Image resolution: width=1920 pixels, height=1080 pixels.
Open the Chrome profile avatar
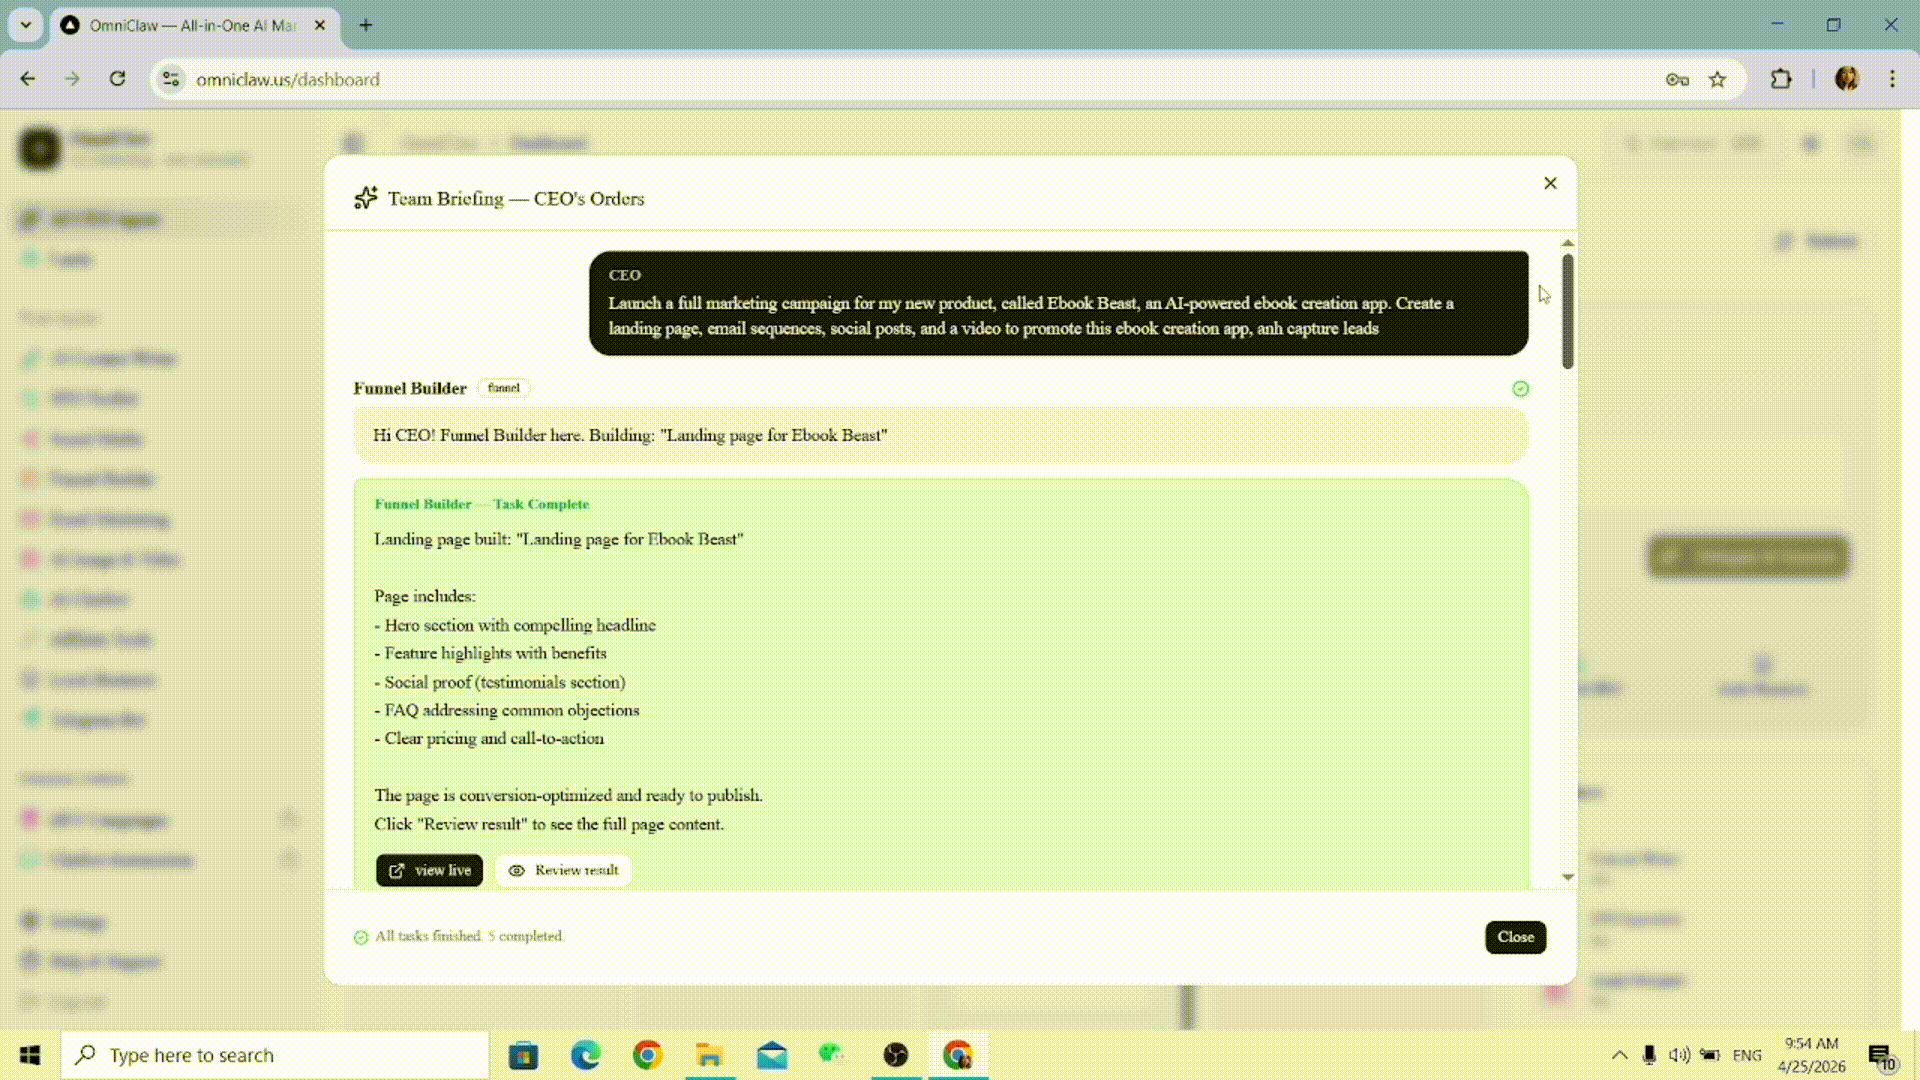[1847, 79]
